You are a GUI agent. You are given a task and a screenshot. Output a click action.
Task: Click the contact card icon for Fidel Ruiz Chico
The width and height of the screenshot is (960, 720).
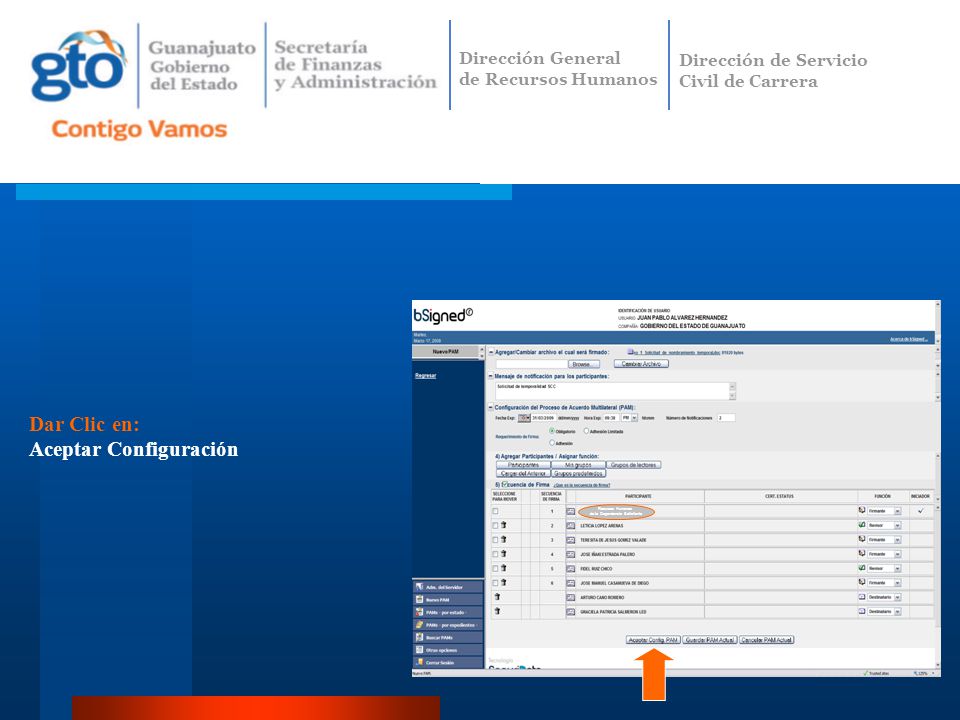(571, 569)
